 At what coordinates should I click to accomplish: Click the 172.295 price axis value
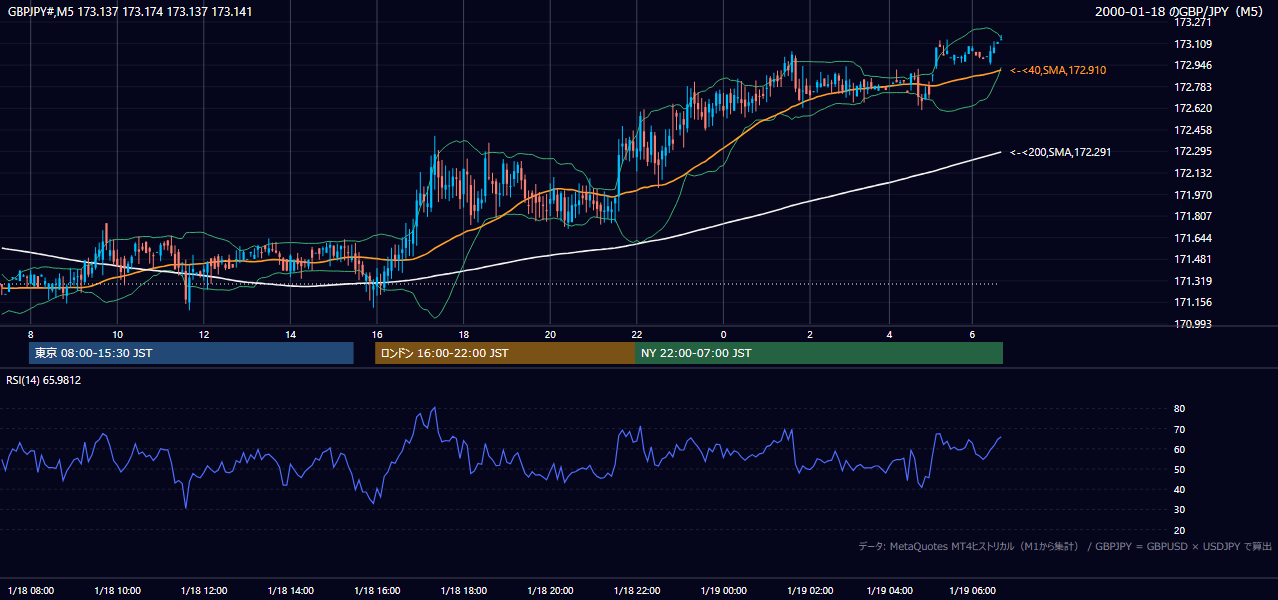1193,152
